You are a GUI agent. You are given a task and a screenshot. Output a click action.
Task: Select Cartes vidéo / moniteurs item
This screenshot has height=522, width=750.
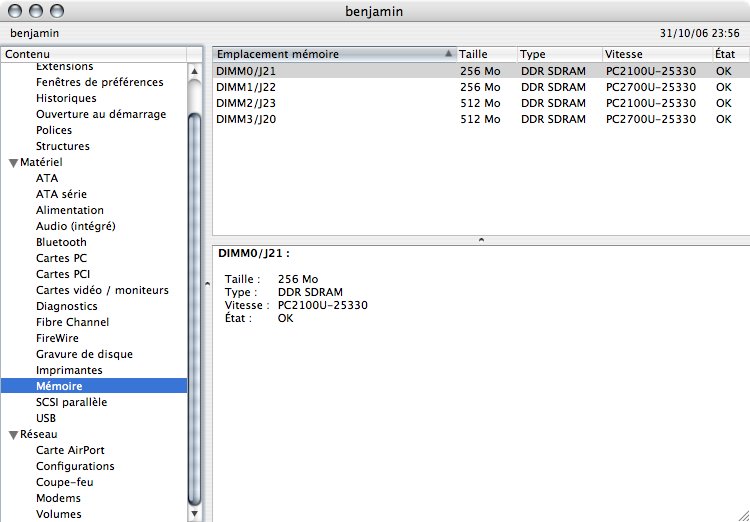[x=102, y=290]
